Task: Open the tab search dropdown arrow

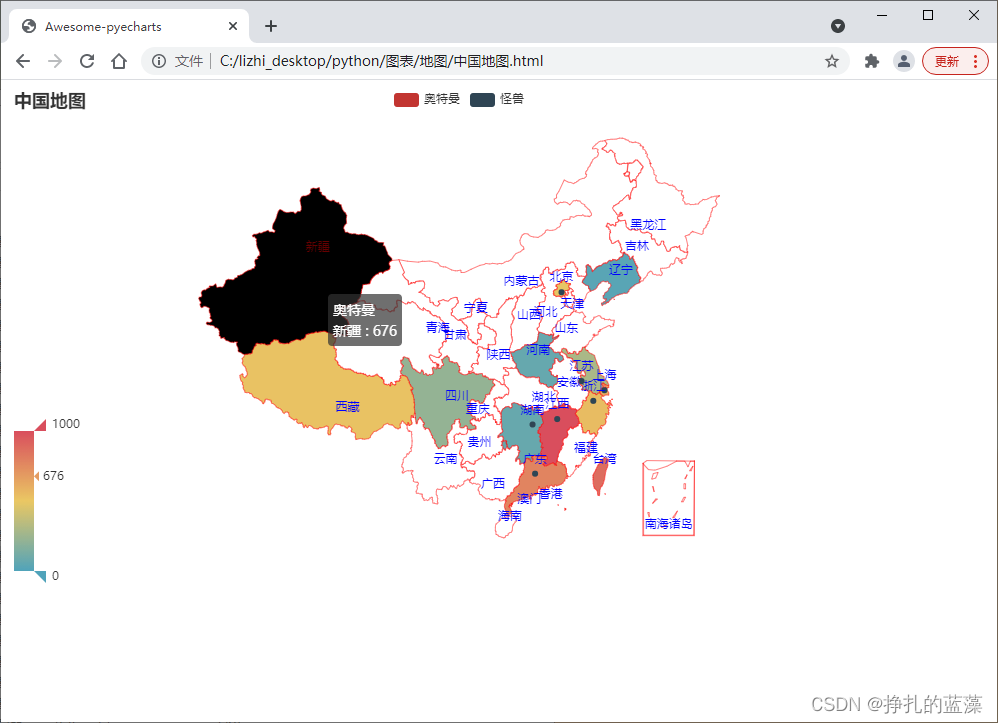Action: (x=838, y=26)
